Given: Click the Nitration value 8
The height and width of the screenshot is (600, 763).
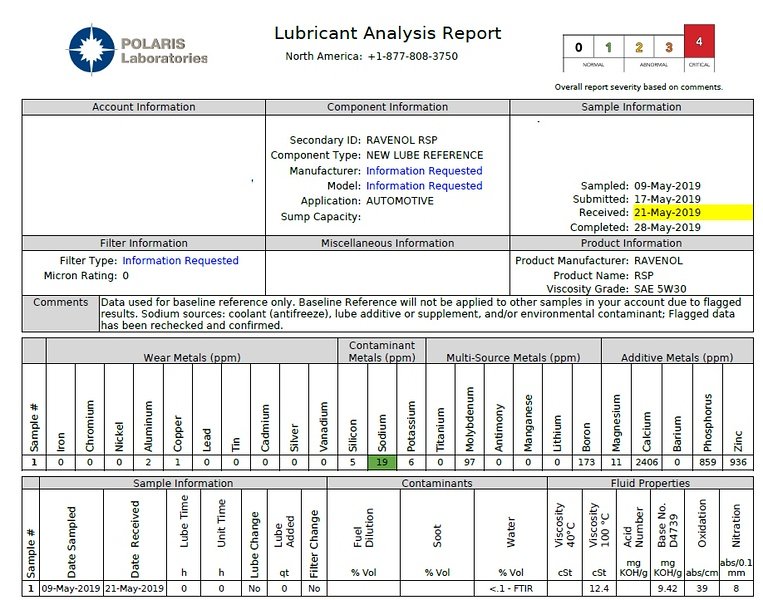Looking at the screenshot, I should pos(736,588).
